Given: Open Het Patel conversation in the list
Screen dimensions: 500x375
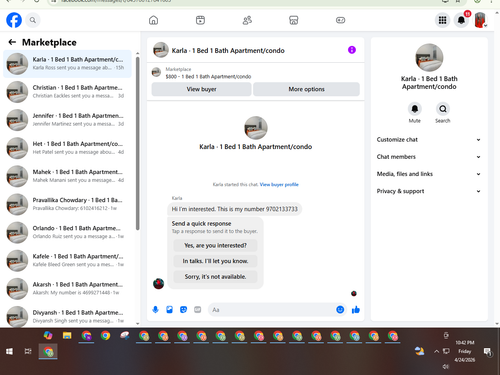Looking at the screenshot, I should (x=67, y=148).
